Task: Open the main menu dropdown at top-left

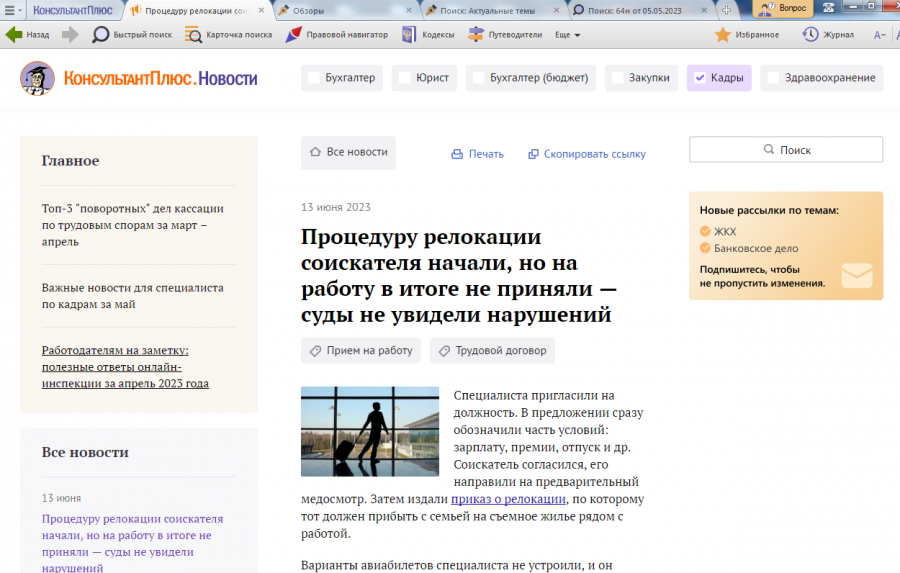Action: (13, 10)
